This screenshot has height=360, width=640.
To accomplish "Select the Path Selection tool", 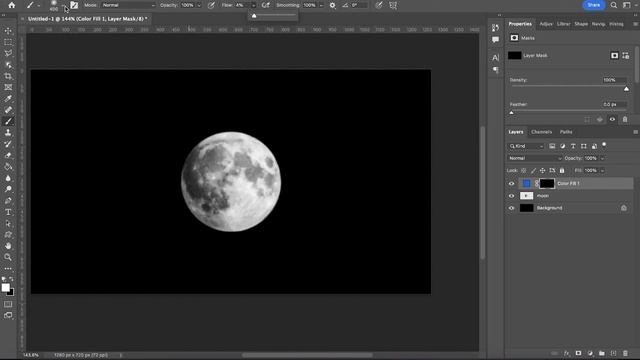I will tap(8, 224).
